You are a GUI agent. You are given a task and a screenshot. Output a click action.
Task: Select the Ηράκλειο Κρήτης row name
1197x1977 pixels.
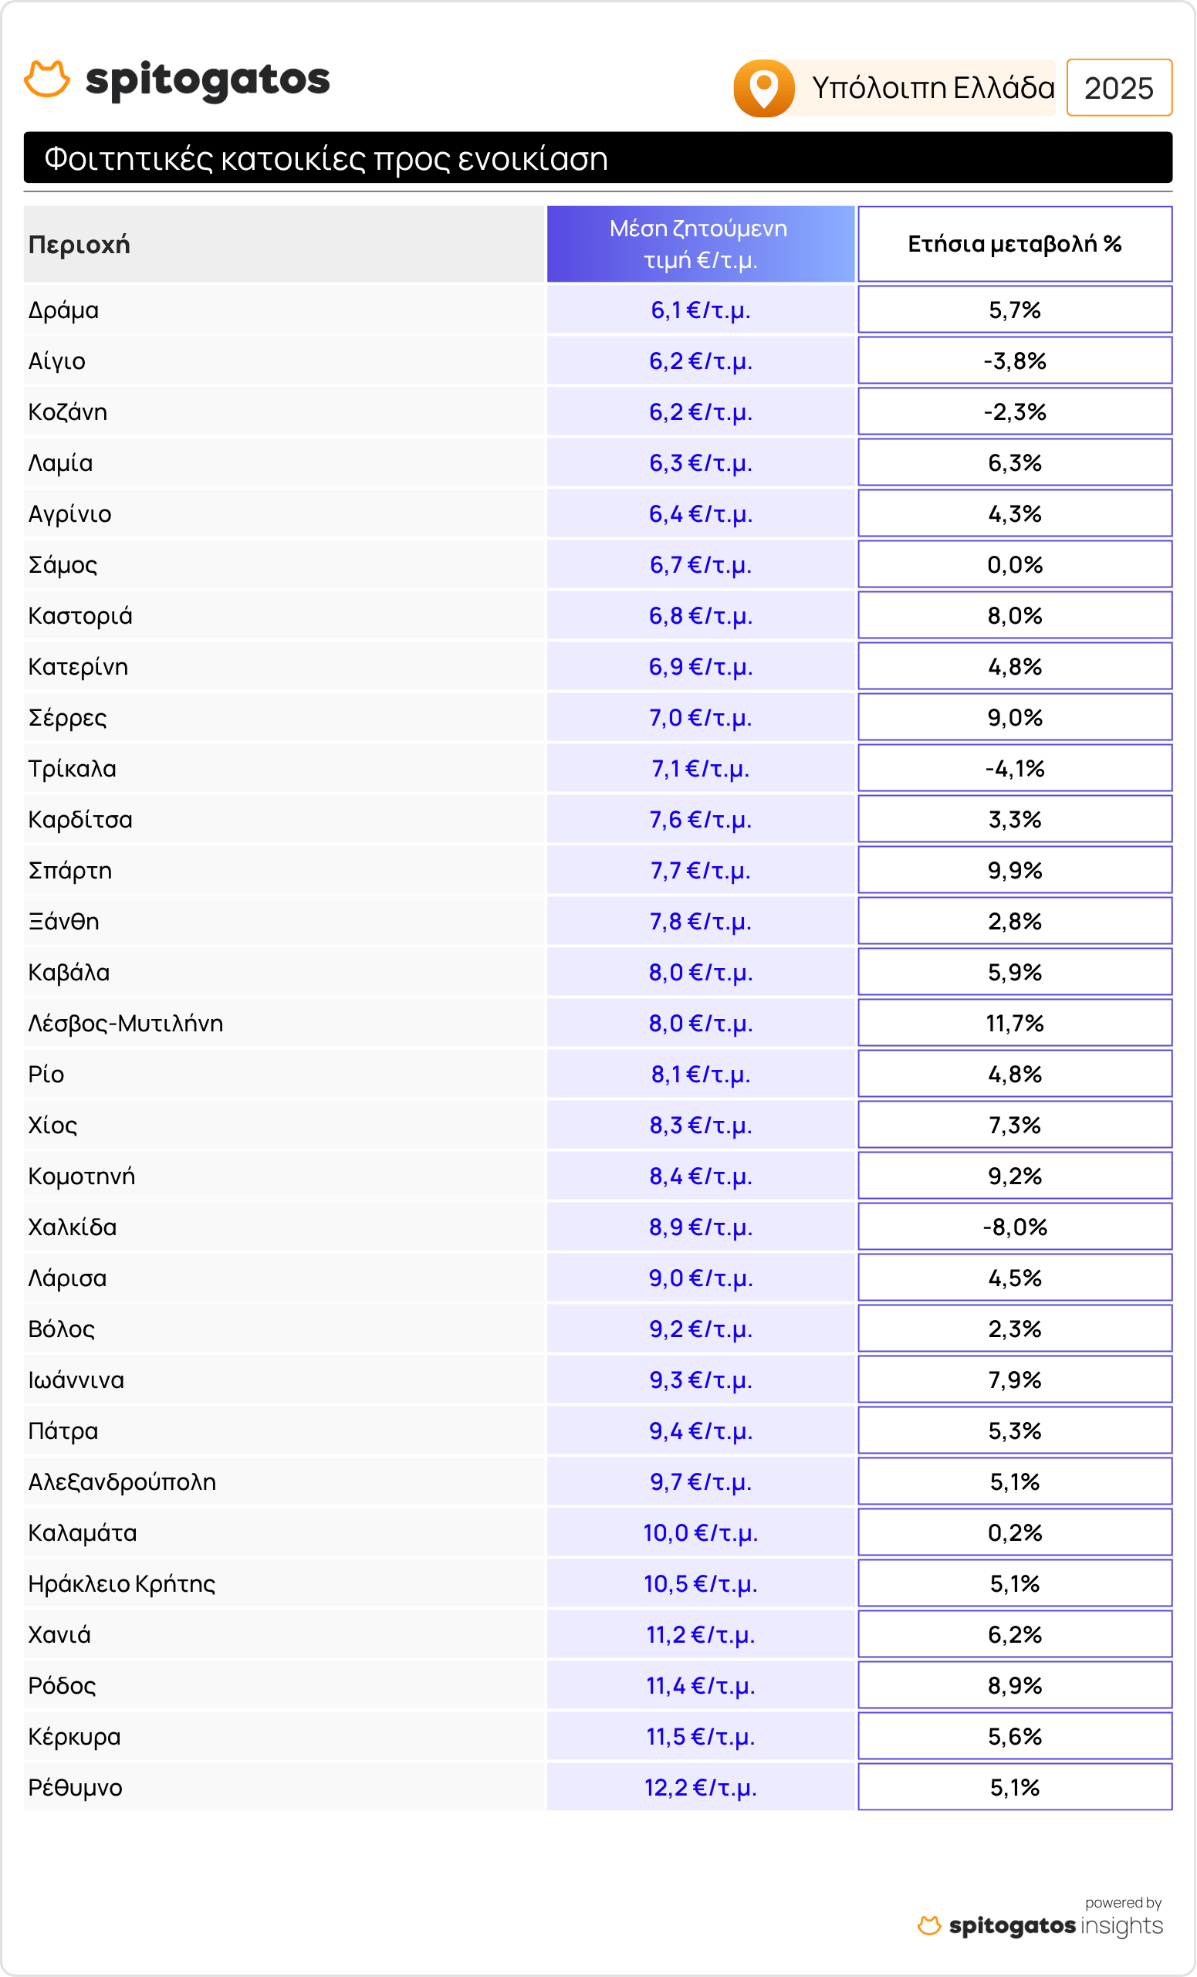coord(122,1584)
